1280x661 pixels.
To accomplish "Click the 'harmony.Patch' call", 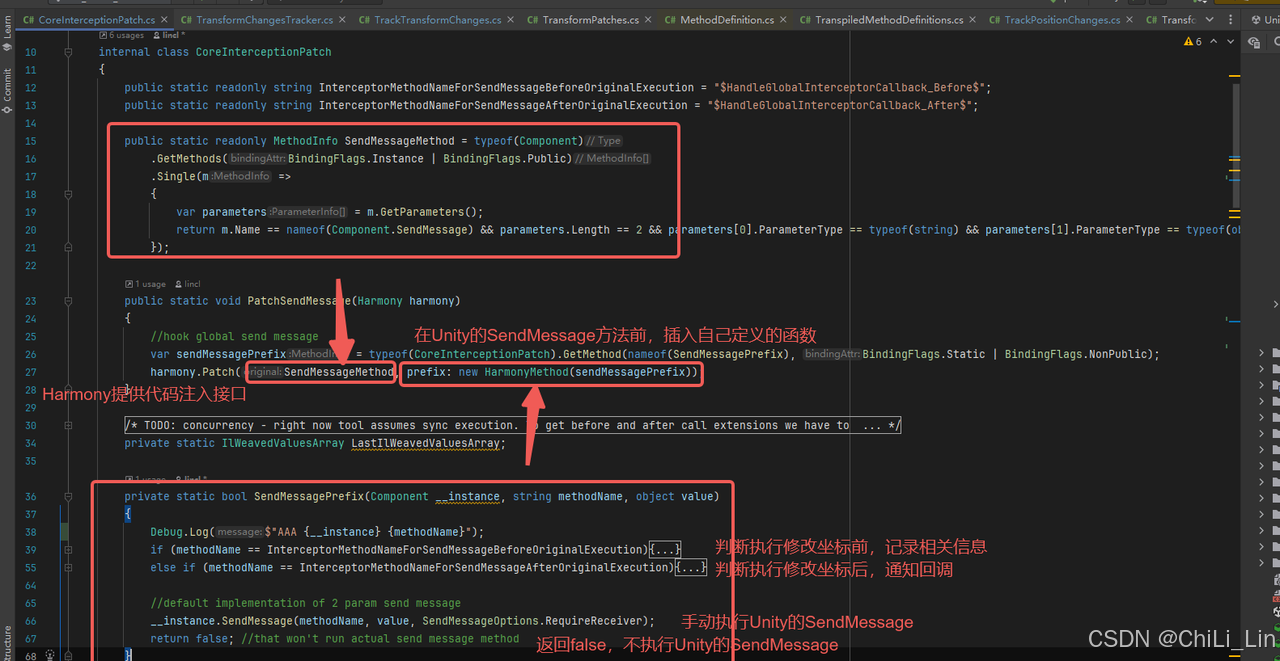I will coord(195,372).
